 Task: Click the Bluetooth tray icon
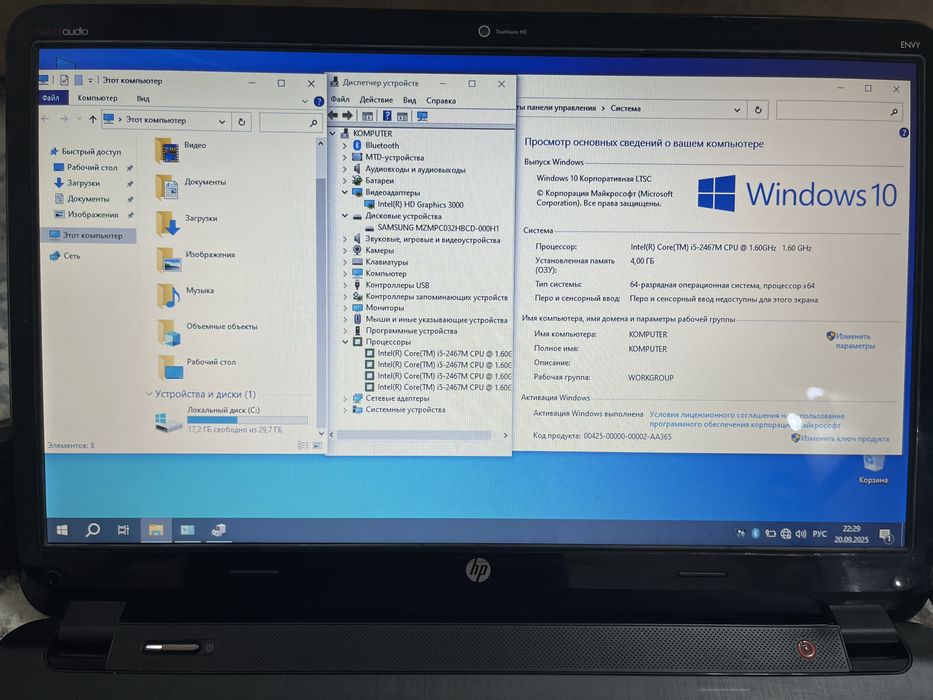pyautogui.click(x=755, y=533)
